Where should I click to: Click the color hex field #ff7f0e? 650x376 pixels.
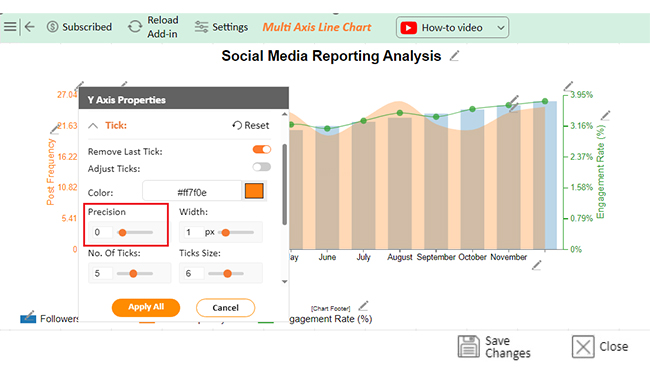[192, 192]
